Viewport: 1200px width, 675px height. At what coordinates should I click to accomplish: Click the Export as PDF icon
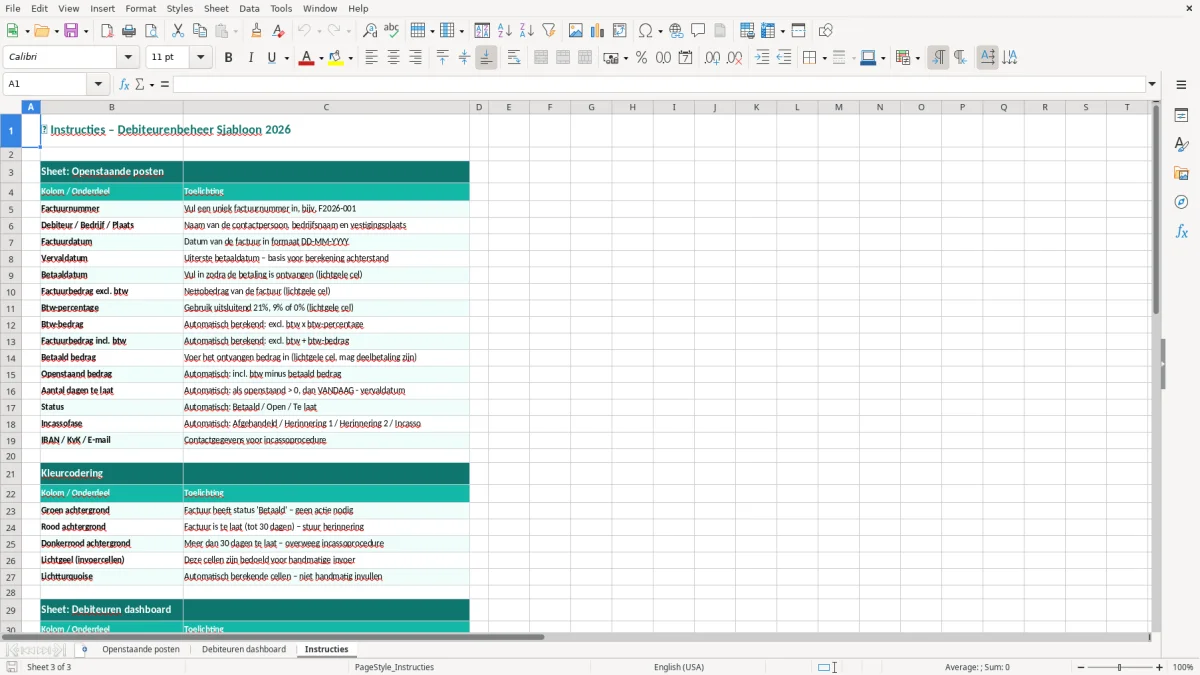click(107, 31)
